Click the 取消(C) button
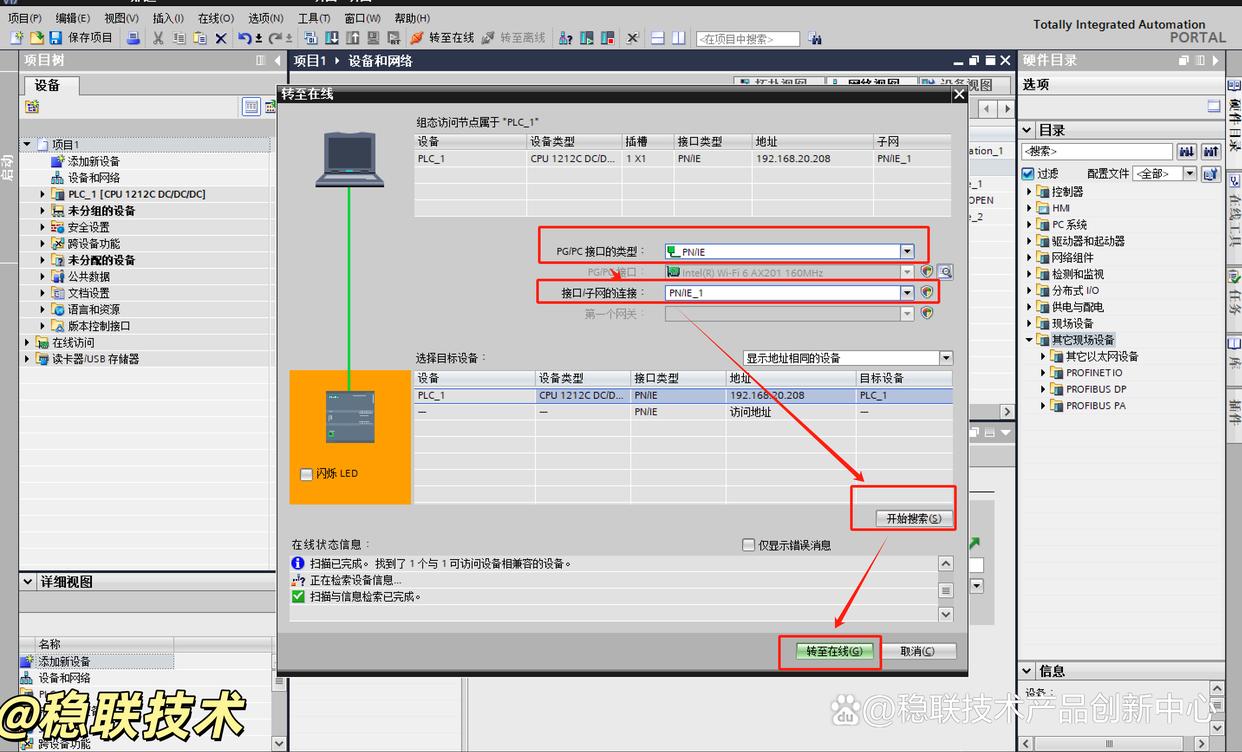The height and width of the screenshot is (752, 1242). [x=917, y=651]
